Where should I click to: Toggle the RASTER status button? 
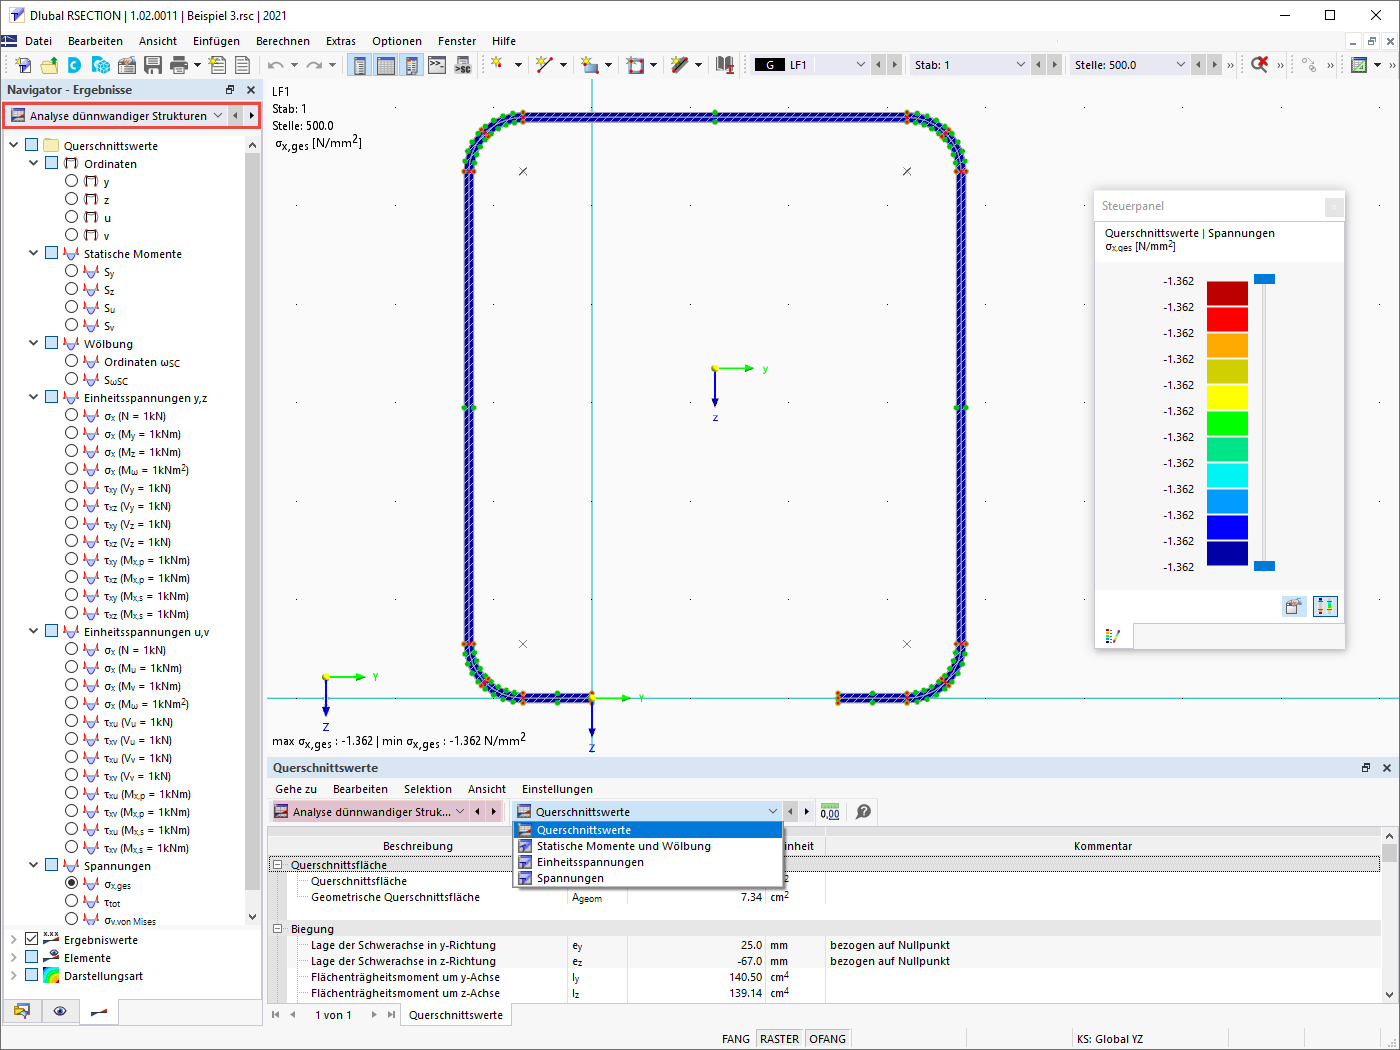pyautogui.click(x=779, y=1039)
